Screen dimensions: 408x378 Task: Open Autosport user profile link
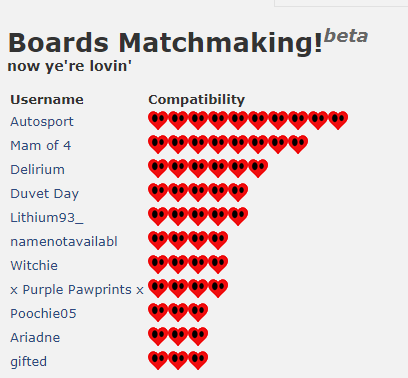click(42, 122)
